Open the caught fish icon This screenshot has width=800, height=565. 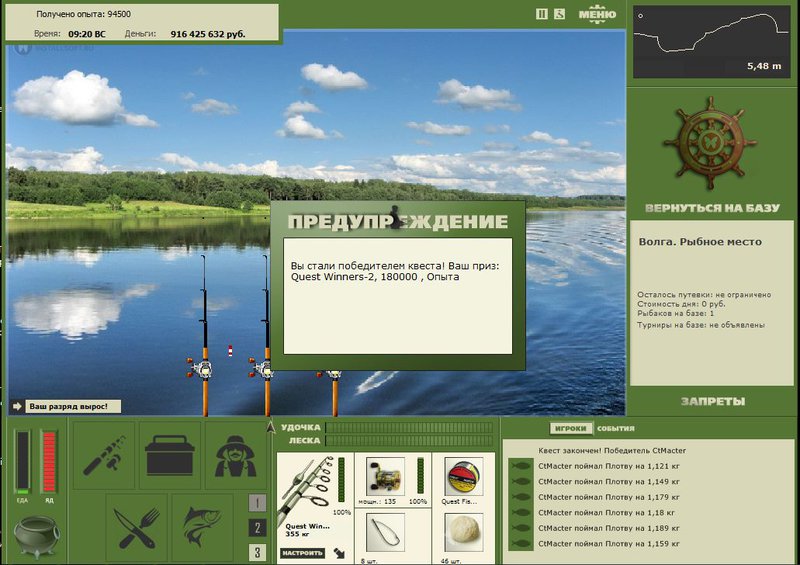click(203, 527)
